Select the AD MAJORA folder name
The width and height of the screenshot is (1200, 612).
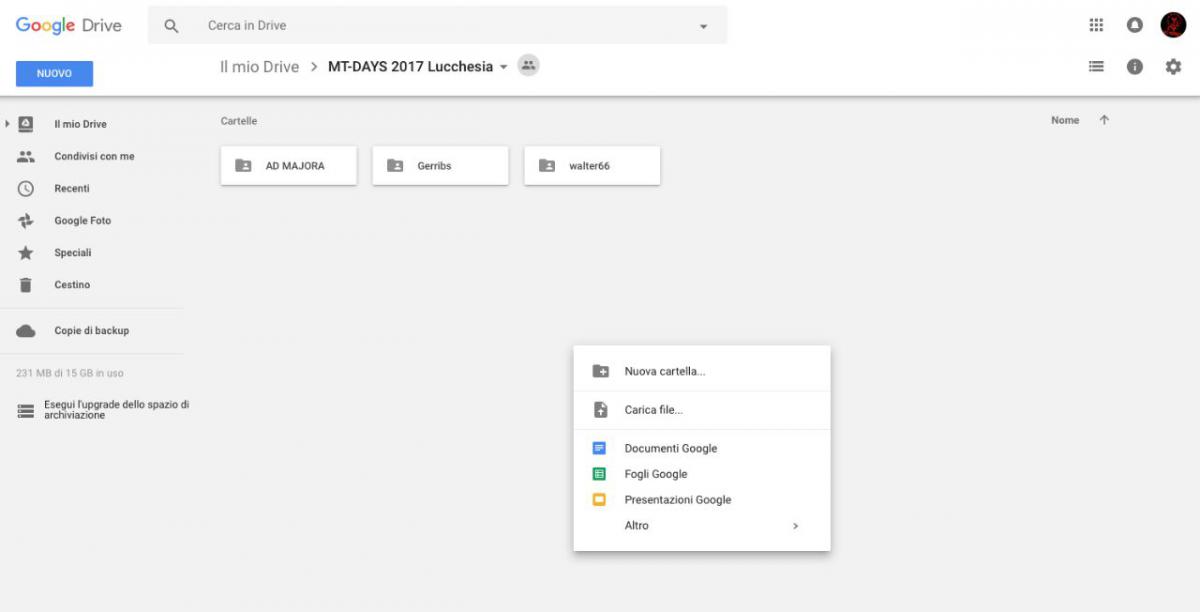click(295, 166)
